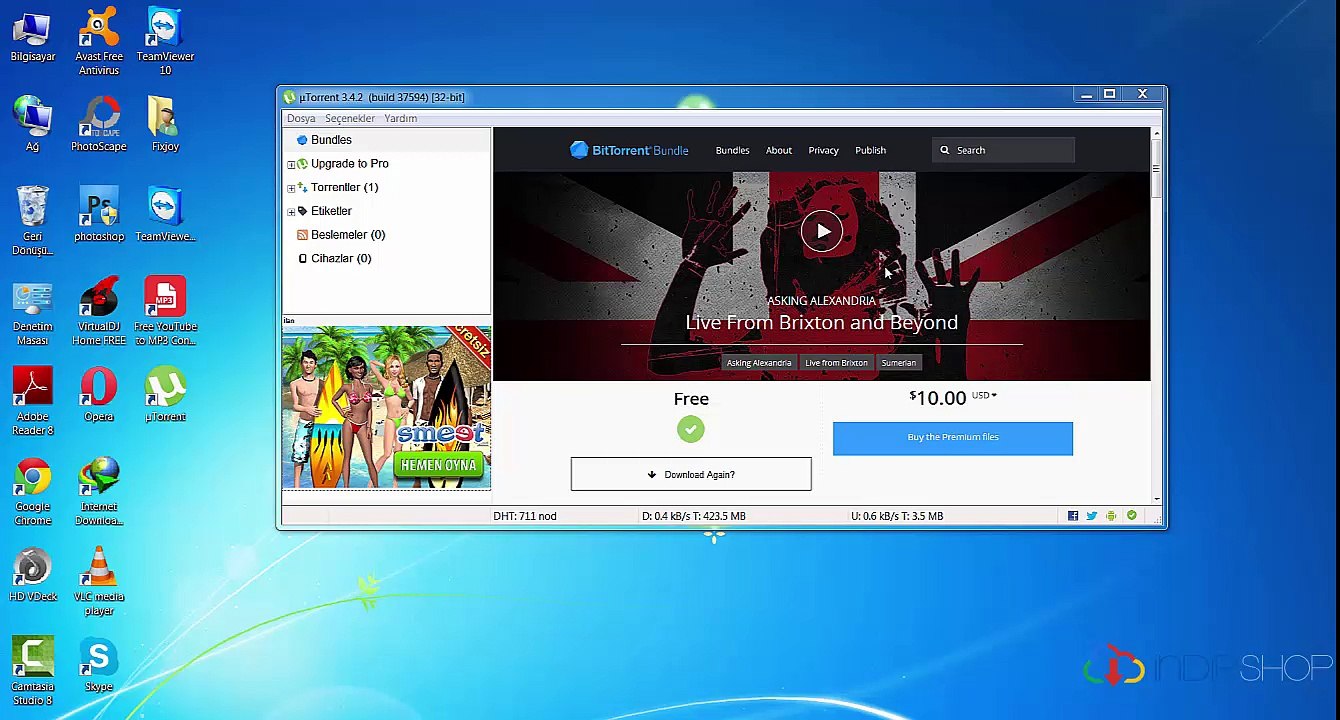The height and width of the screenshot is (720, 1340).
Task: Select Bundles in the sidebar
Action: point(331,140)
